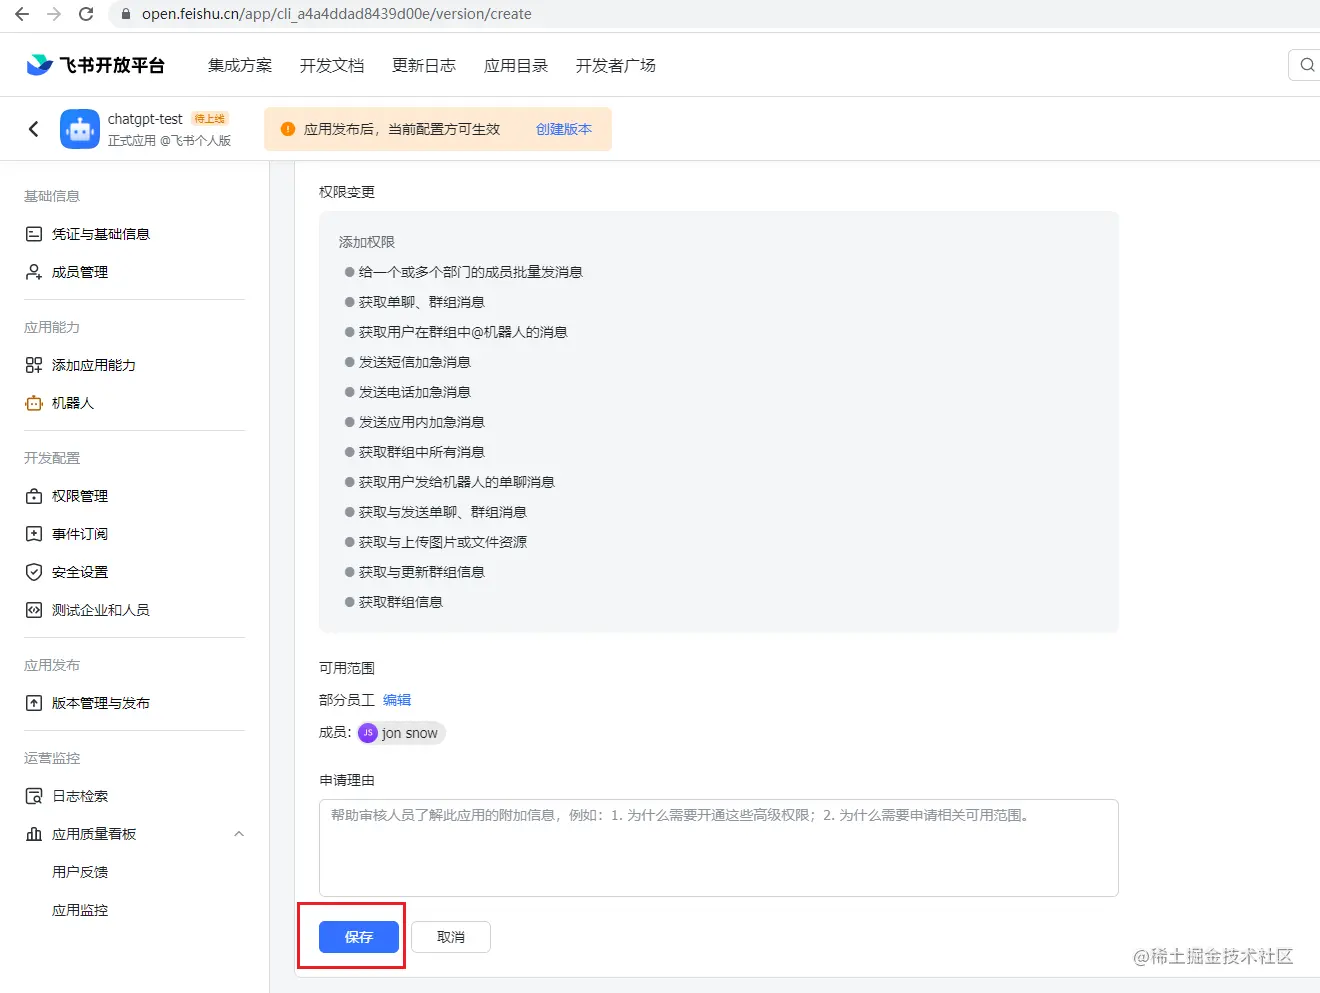Click the chatgpt-test robot app icon
The image size is (1320, 993).
pos(80,129)
